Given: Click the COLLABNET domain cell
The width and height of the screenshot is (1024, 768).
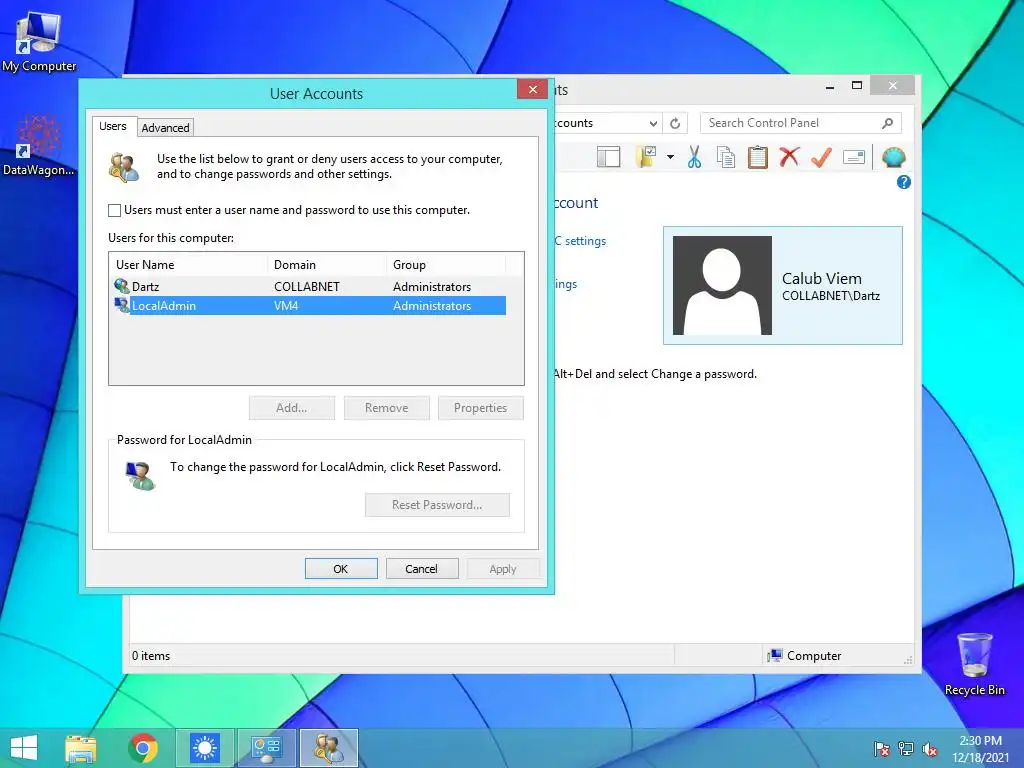Looking at the screenshot, I should pos(307,287).
